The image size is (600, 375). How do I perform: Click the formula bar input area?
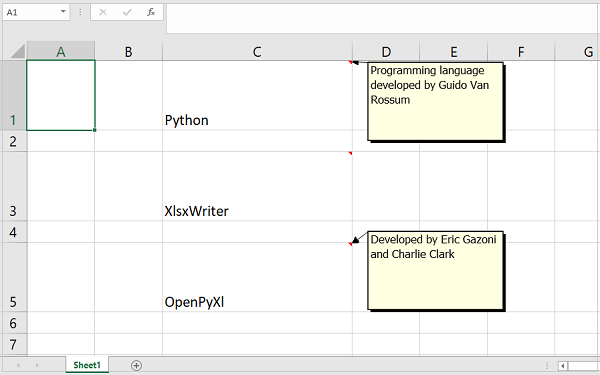point(383,18)
